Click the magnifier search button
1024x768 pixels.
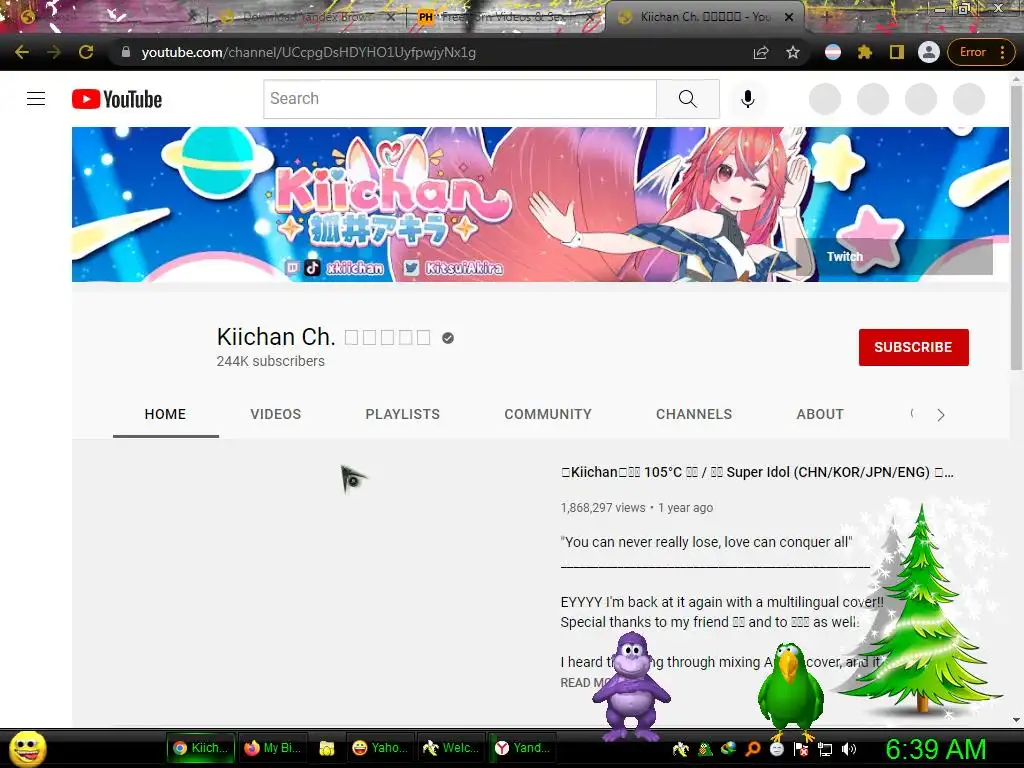[688, 99]
